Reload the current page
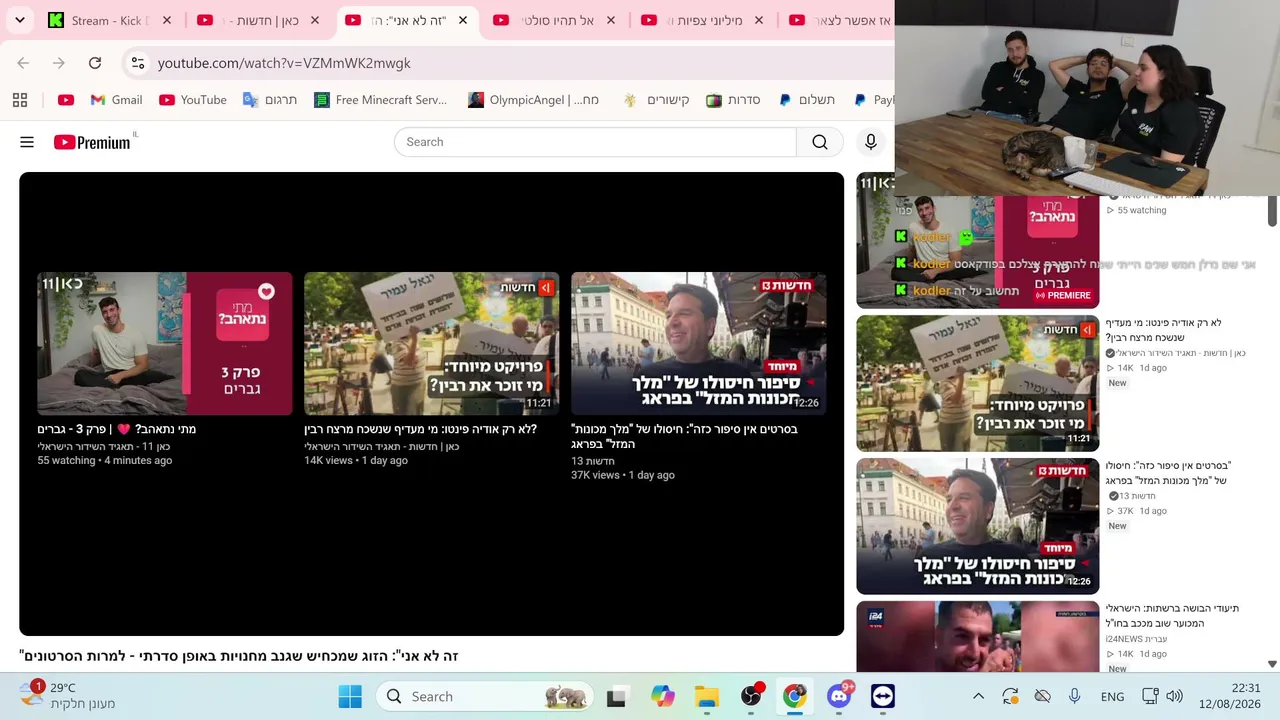 (x=95, y=63)
